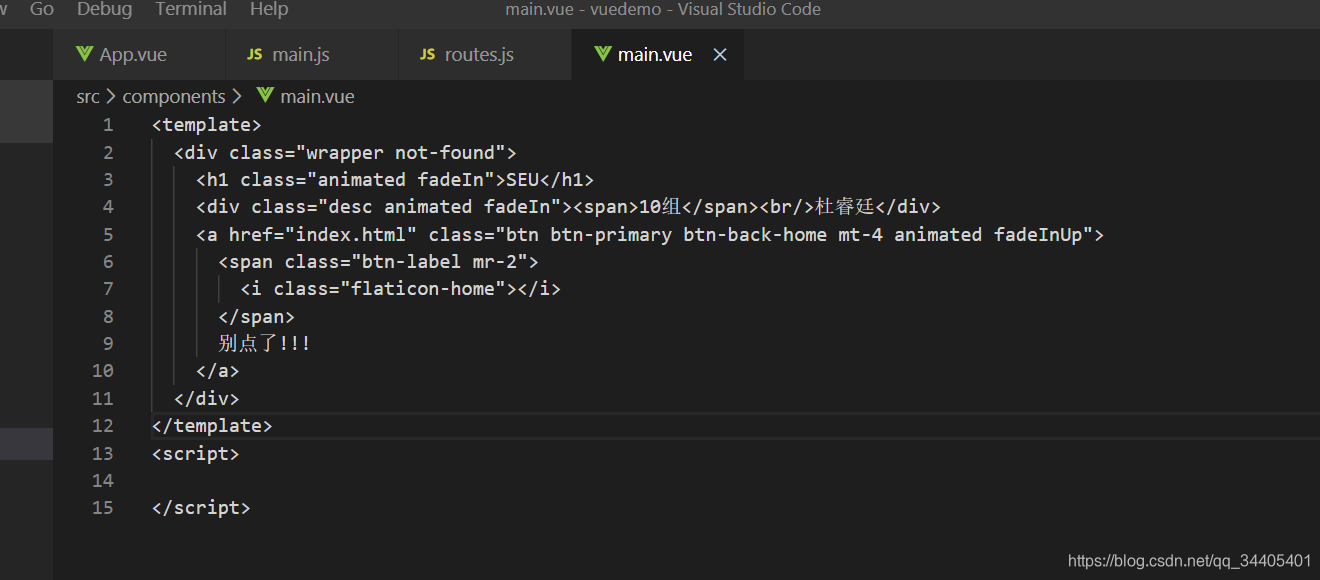Click the Vue icon in the breadcrumb
Image resolution: width=1320 pixels, height=580 pixels.
(x=265, y=96)
